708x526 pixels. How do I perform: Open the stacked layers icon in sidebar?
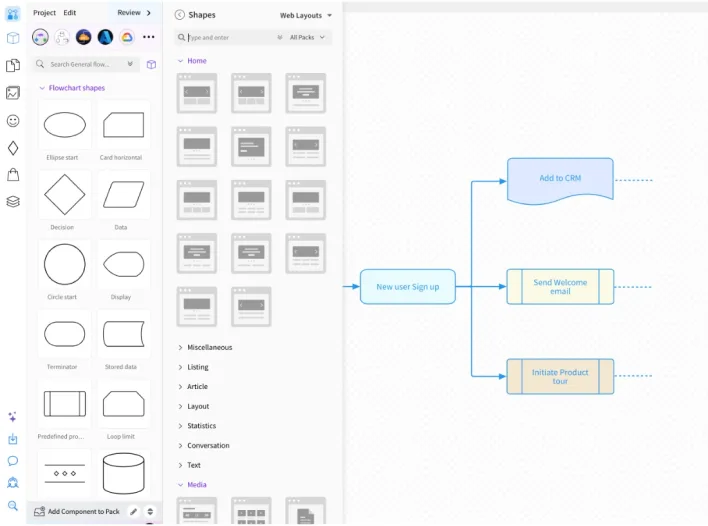coord(13,201)
